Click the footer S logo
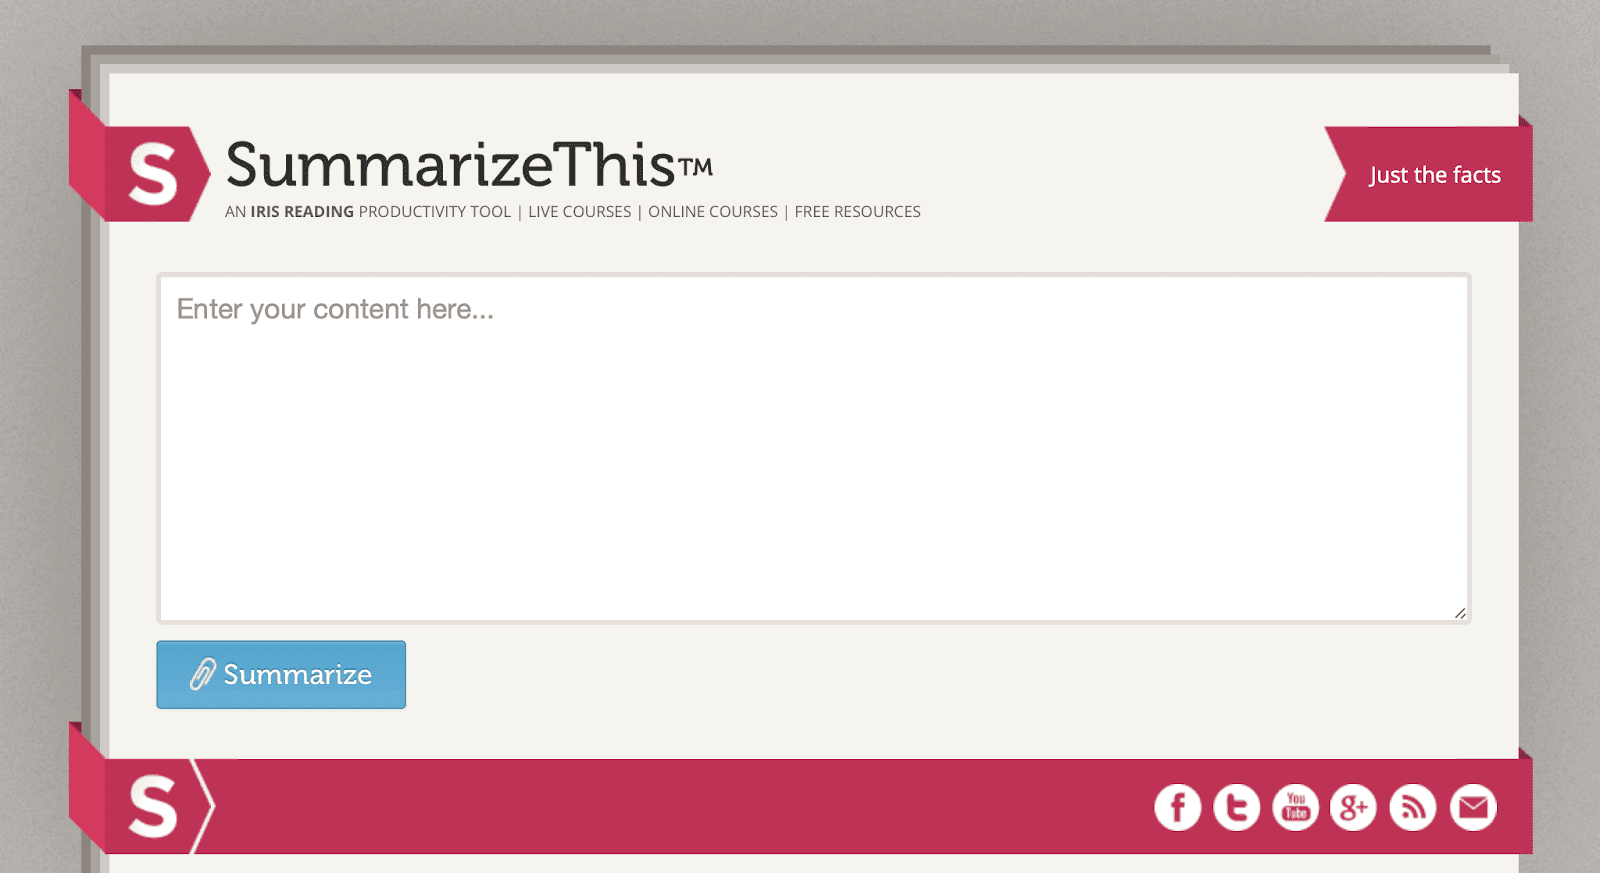The height and width of the screenshot is (873, 1600). [x=153, y=806]
